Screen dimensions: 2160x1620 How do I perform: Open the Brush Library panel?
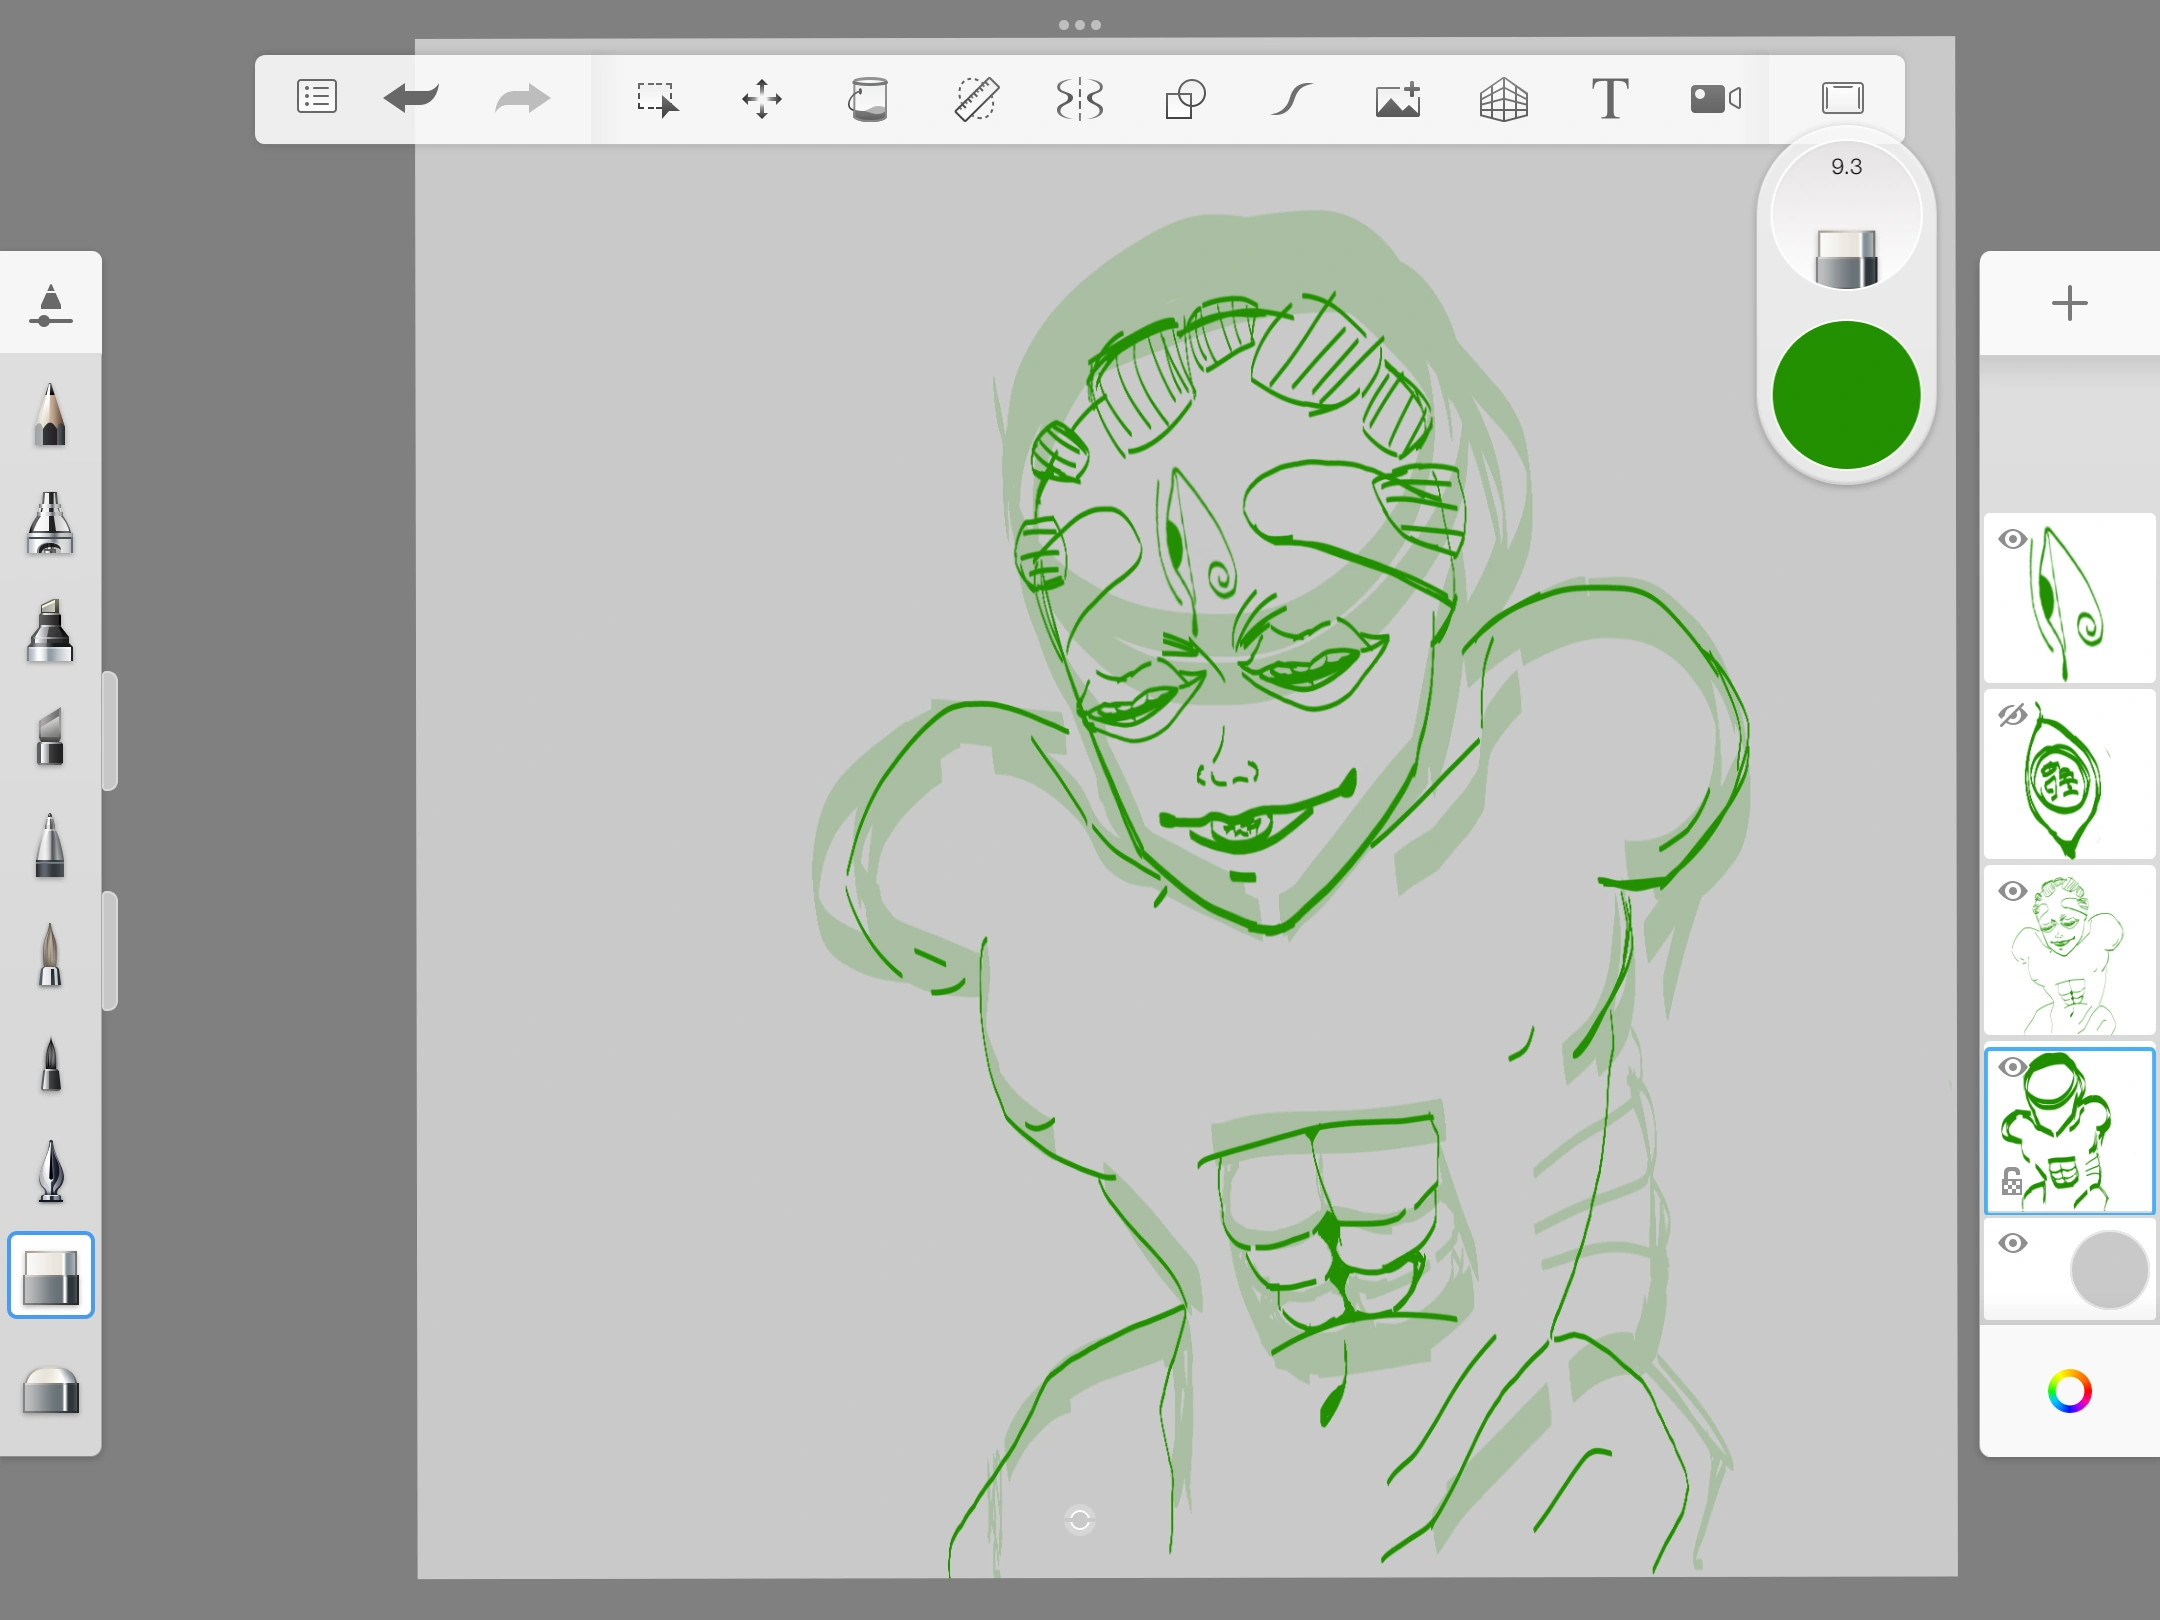(x=50, y=305)
